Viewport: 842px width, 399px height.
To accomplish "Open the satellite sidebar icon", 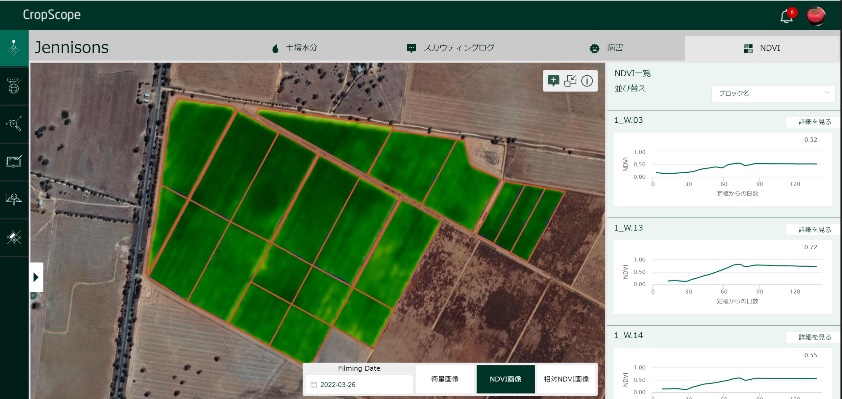I will (14, 237).
